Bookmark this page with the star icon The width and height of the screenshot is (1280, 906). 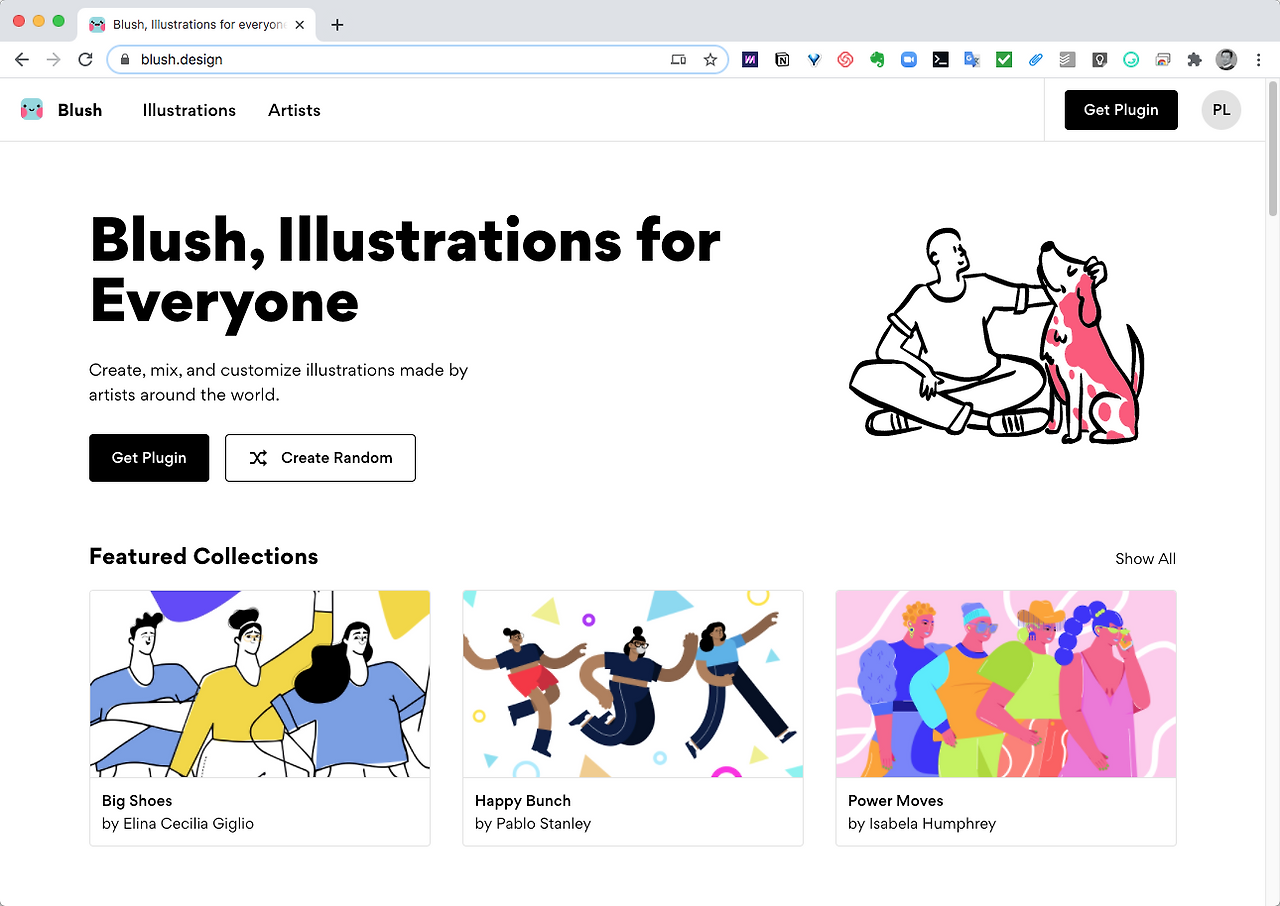coord(710,60)
